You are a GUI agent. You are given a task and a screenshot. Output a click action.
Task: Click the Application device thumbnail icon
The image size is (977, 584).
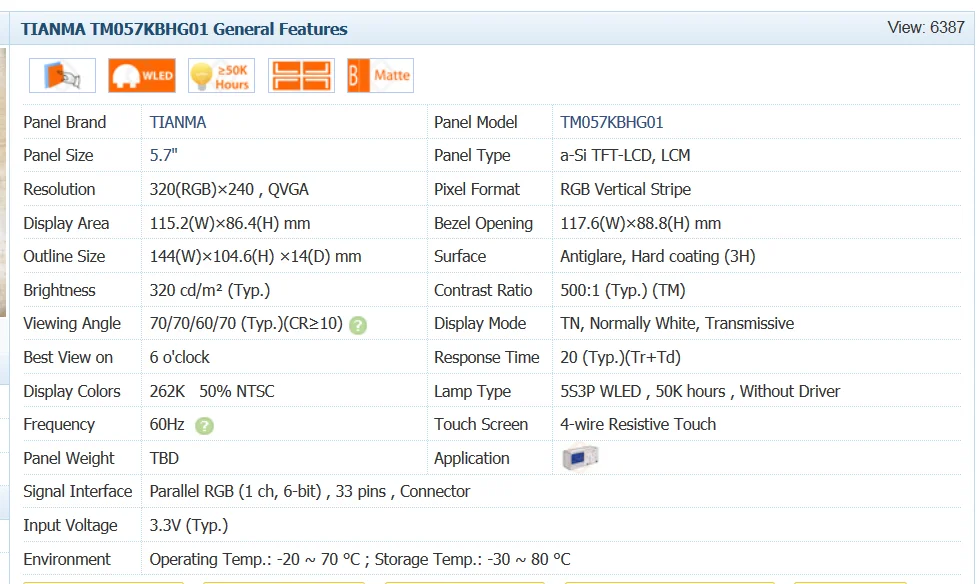tap(580, 458)
